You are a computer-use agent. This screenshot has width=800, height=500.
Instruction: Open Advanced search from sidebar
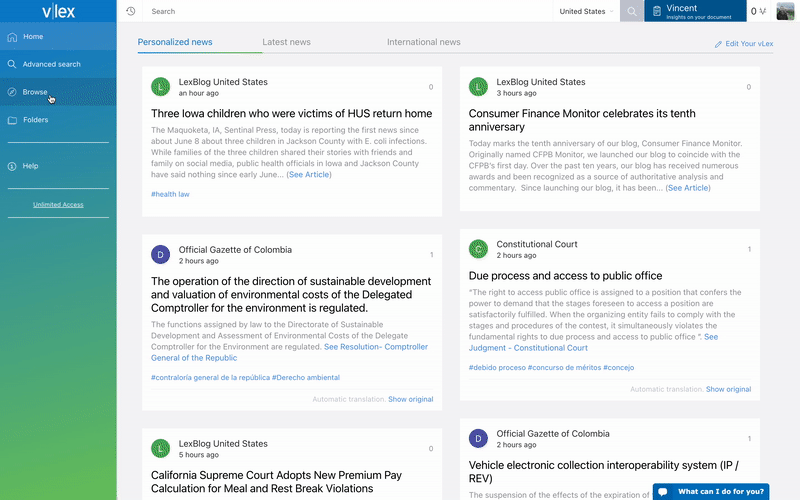tap(58, 64)
